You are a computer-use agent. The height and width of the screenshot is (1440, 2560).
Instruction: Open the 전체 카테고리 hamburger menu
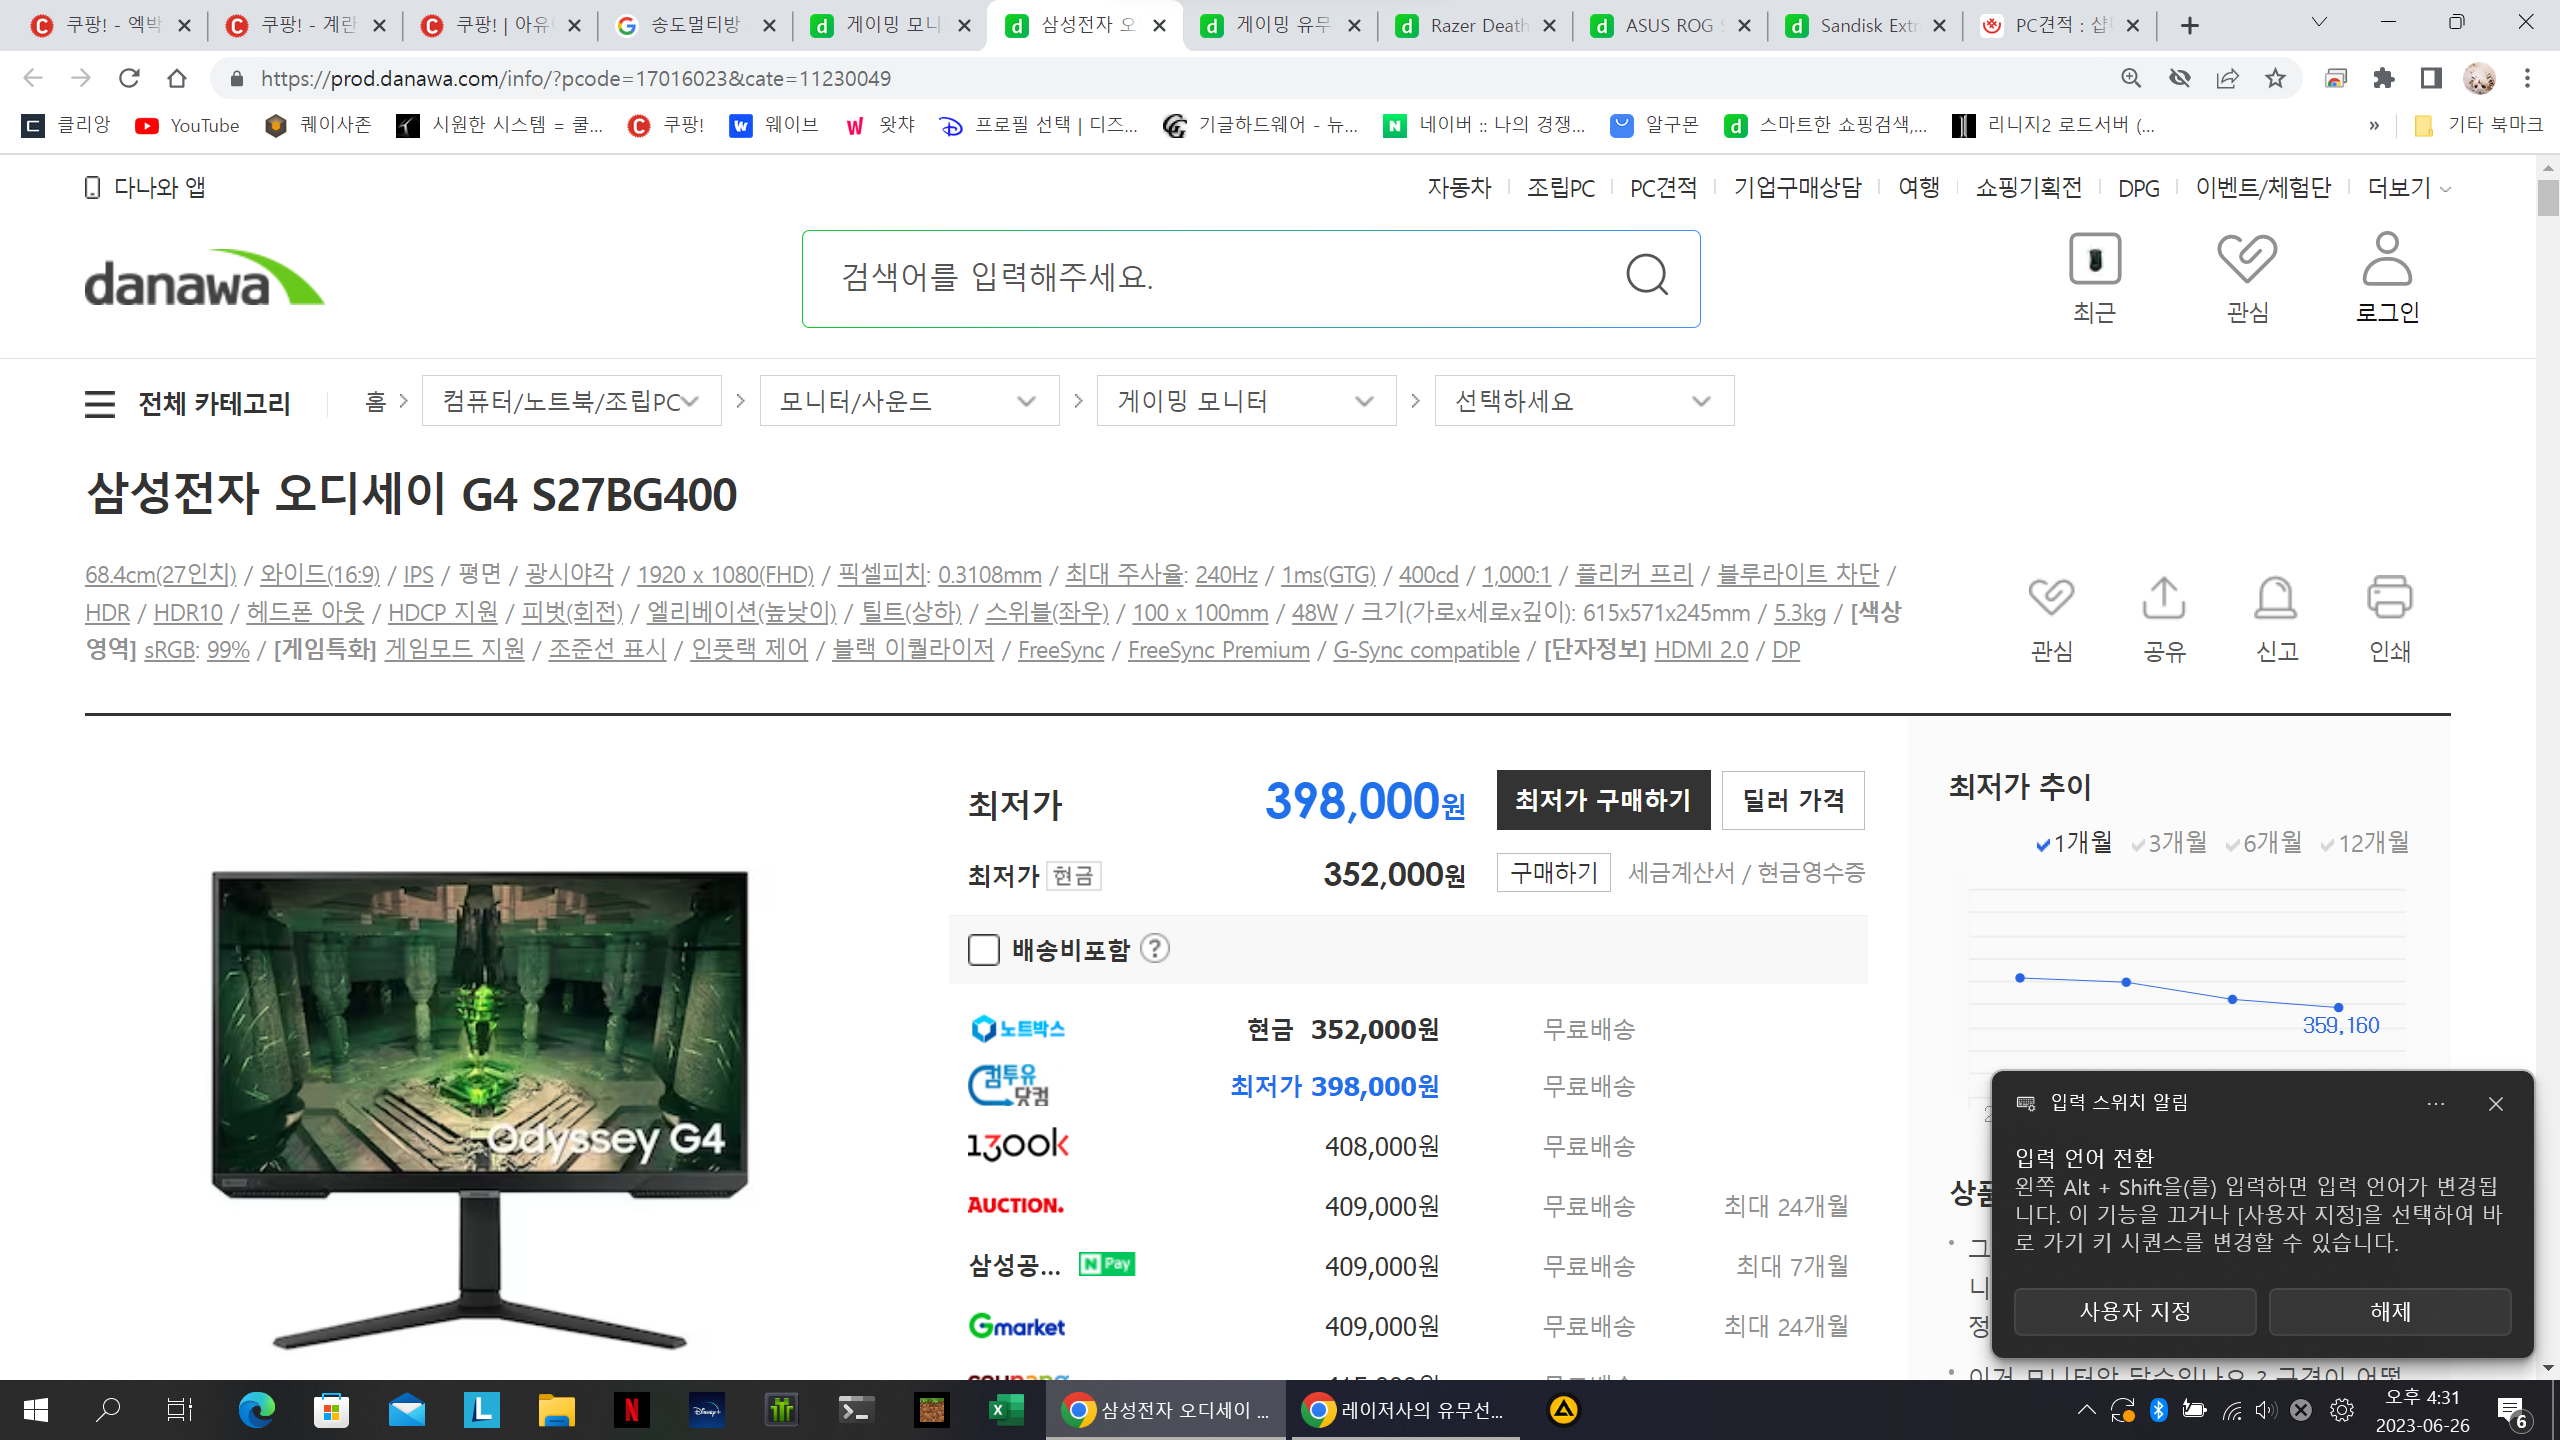[x=100, y=404]
